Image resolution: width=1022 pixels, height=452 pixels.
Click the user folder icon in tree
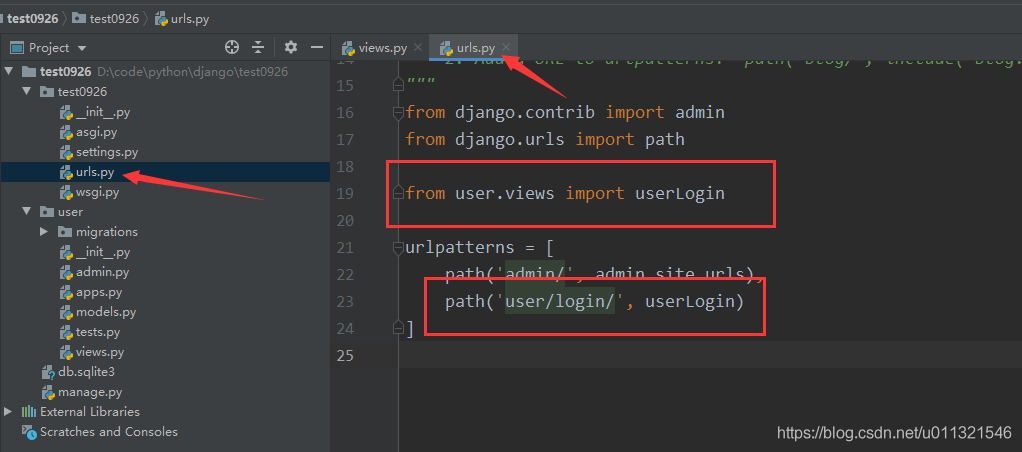pos(46,212)
